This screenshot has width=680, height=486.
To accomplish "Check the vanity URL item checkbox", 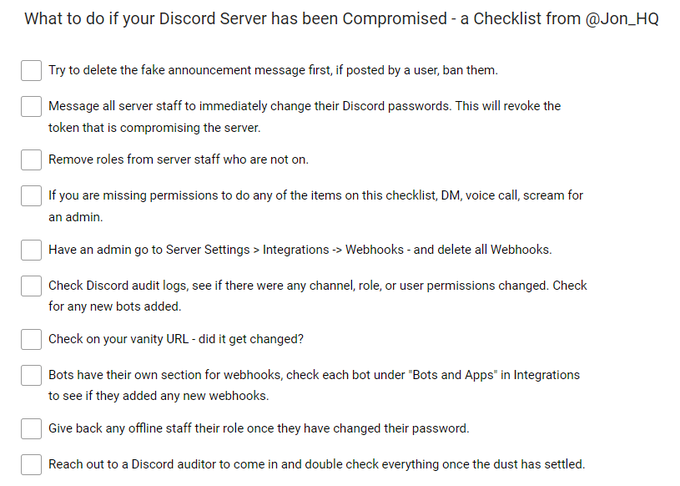I will (31, 339).
